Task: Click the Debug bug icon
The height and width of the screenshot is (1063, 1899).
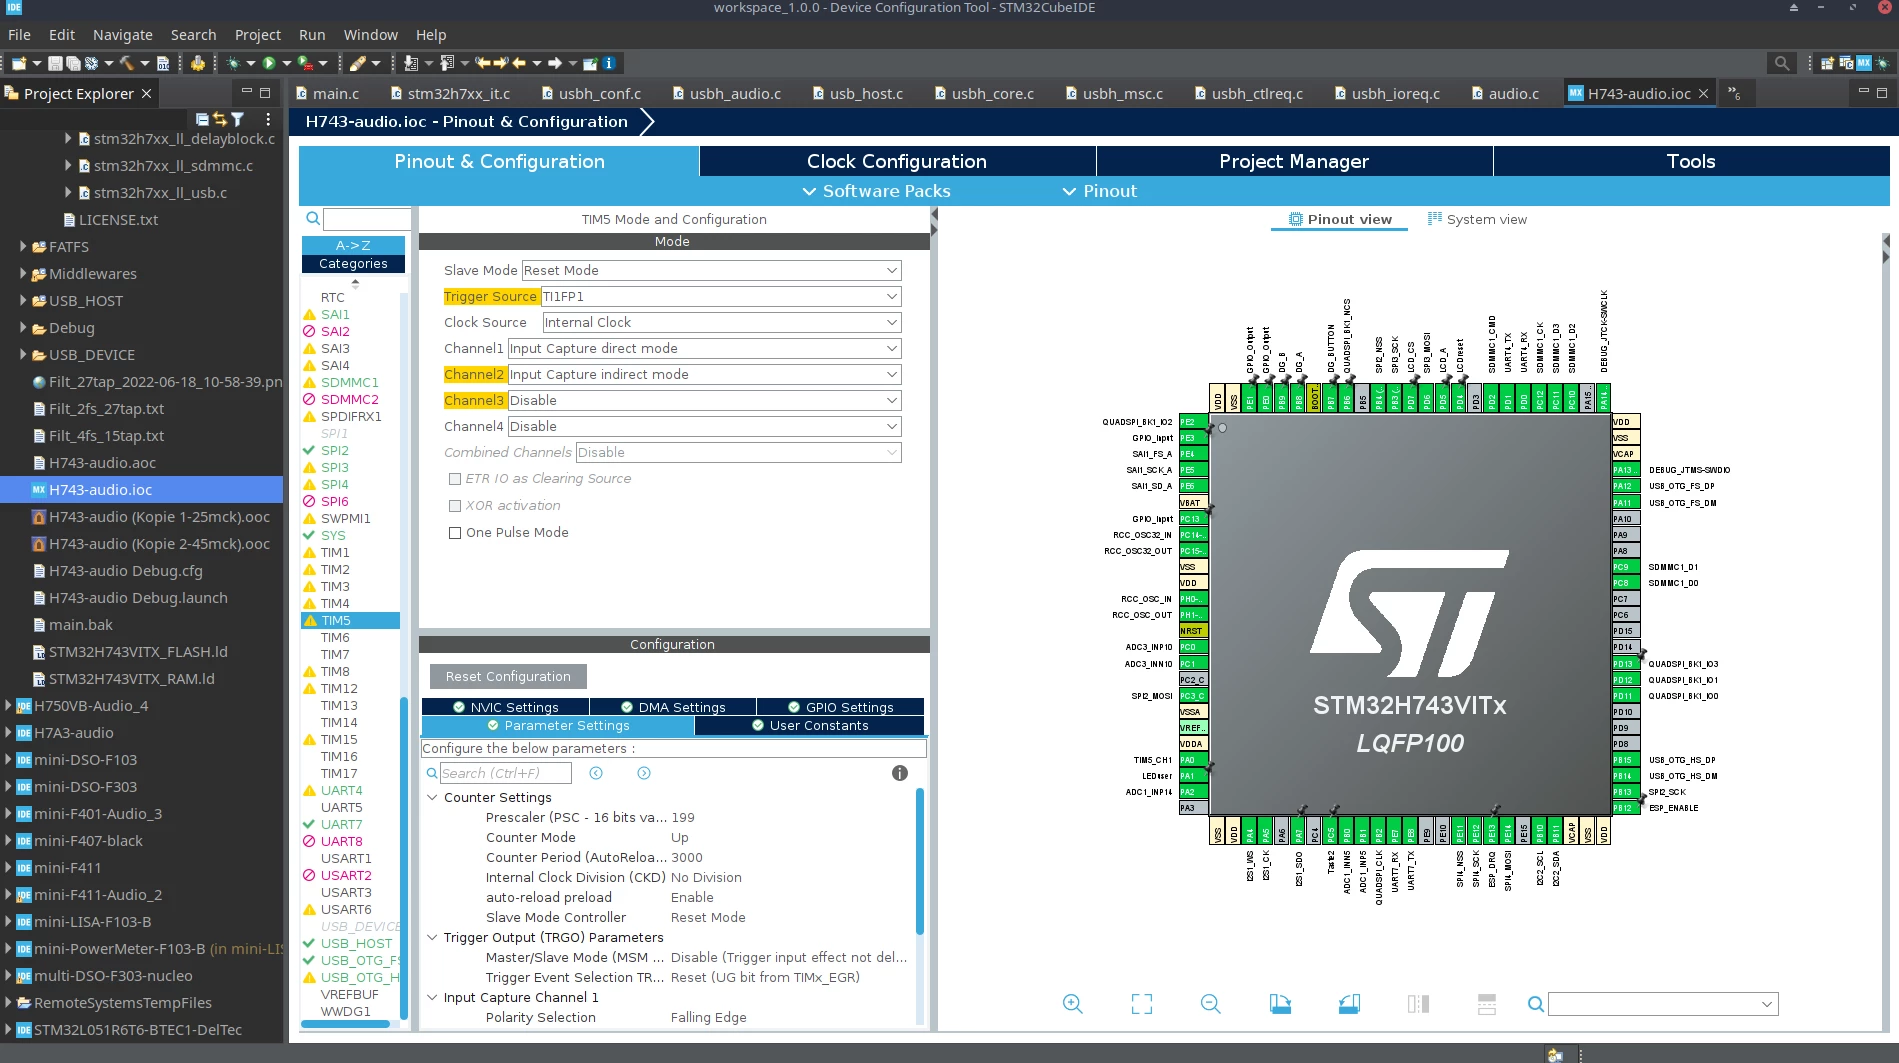Action: pyautogui.click(x=233, y=63)
